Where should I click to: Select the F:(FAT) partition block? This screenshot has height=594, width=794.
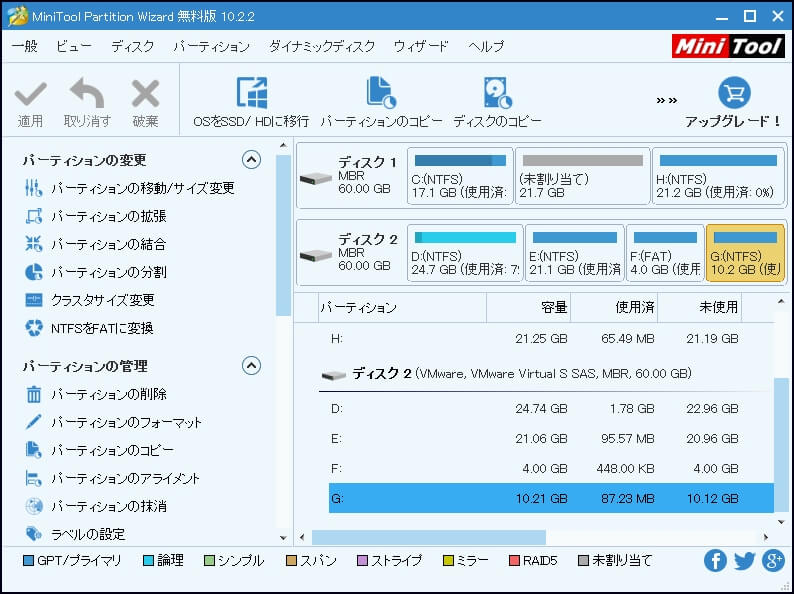coord(665,253)
